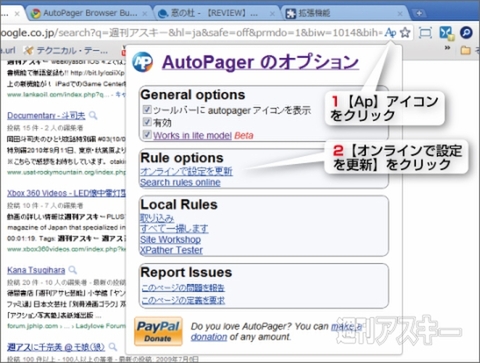This screenshot has width=480, height=363.
Task: Open the bookmarks folder icon at right
Action: click(465, 50)
